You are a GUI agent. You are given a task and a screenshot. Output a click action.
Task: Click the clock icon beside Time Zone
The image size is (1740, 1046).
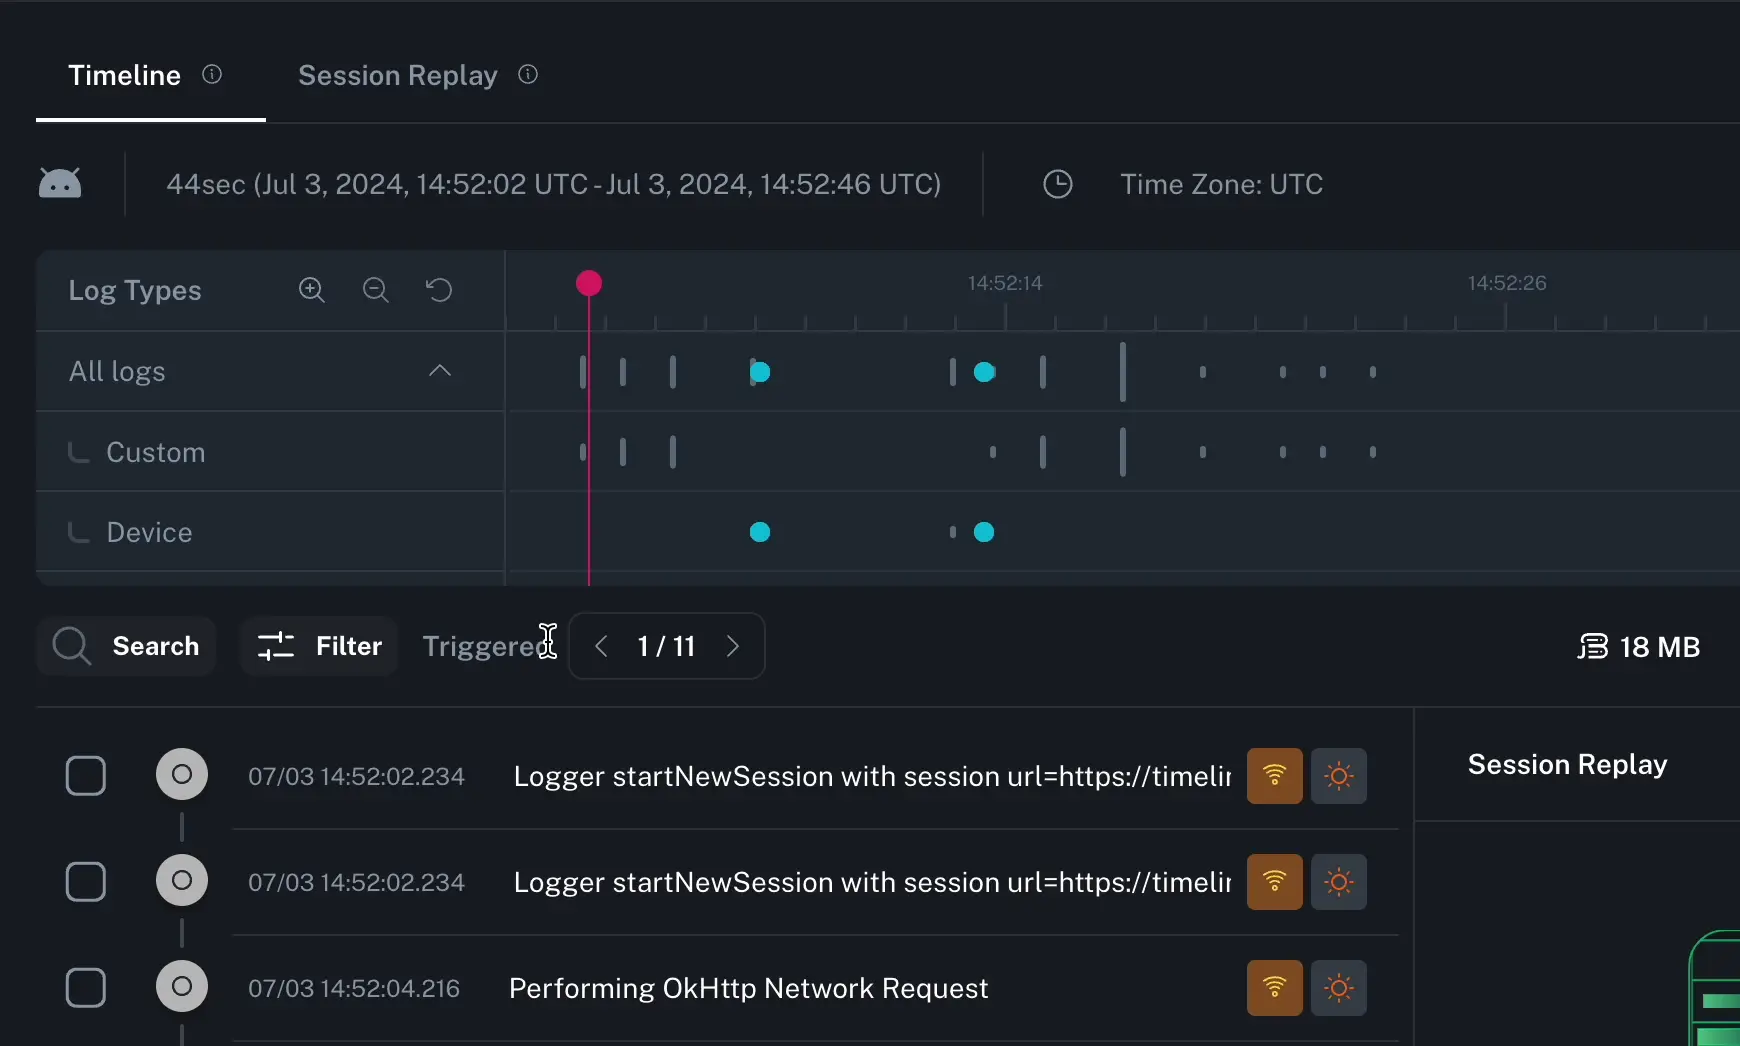(1058, 184)
